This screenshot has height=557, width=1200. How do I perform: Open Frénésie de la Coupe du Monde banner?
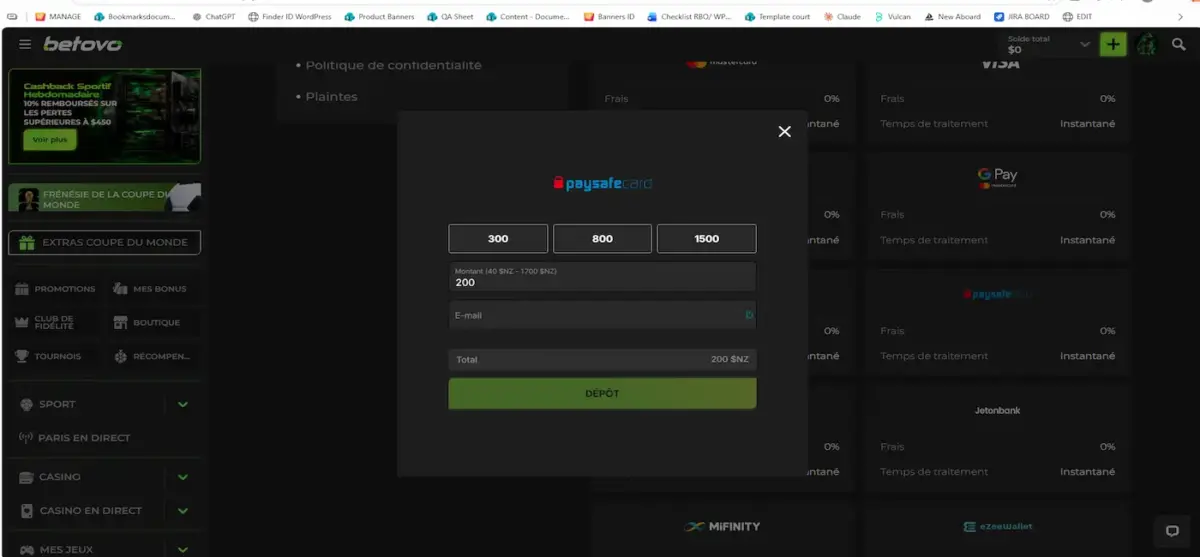[105, 198]
